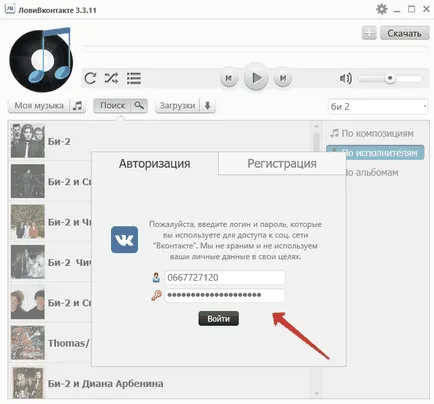Expand the search field dropdown arrow

pyautogui.click(x=425, y=106)
